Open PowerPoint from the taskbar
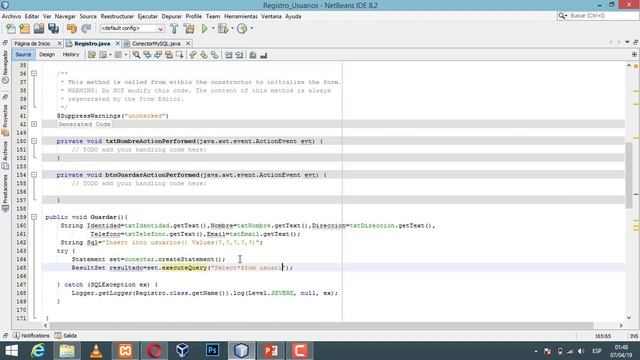Image resolution: width=640 pixels, height=360 pixels. click(x=271, y=351)
